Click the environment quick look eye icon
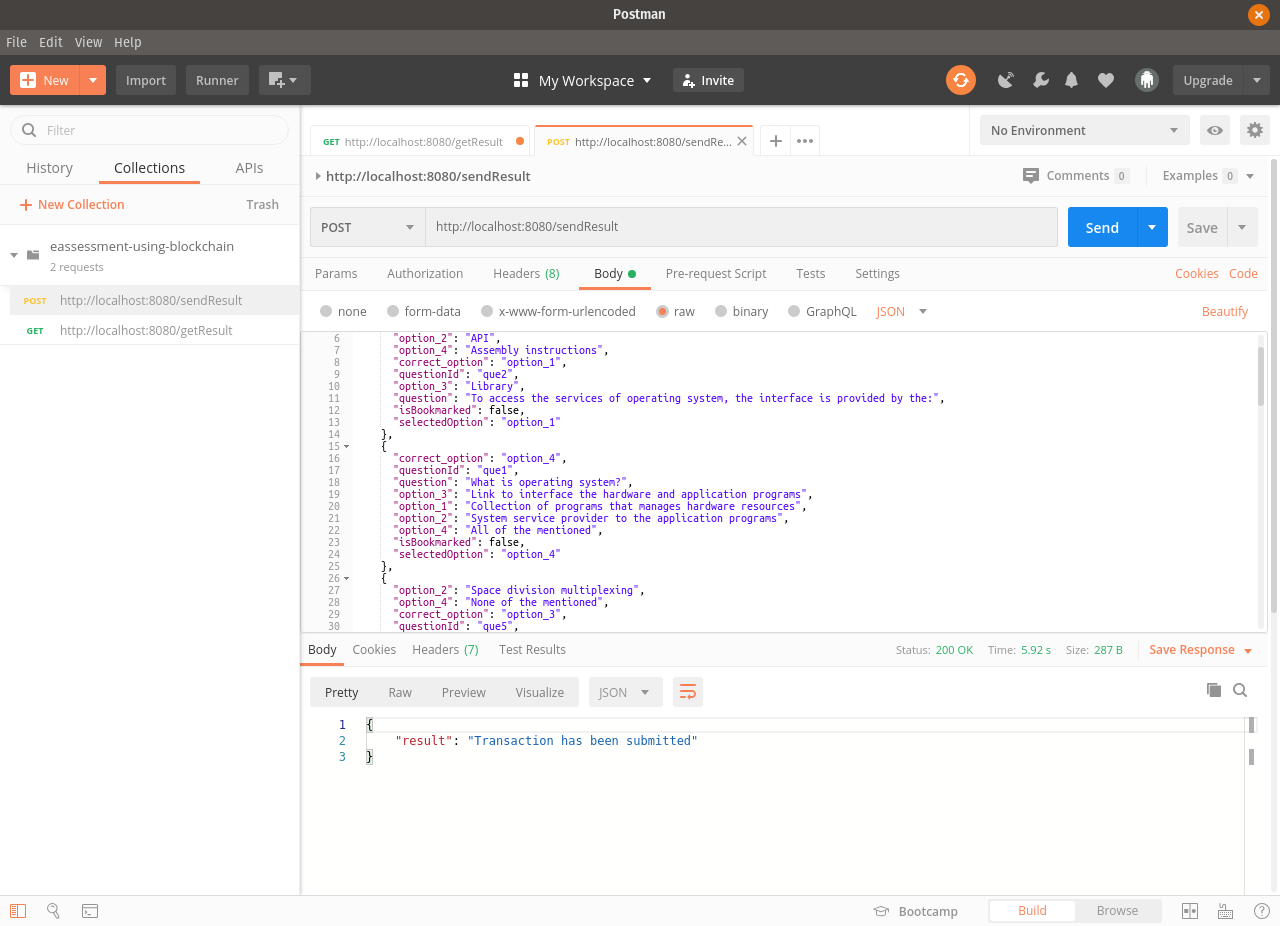 (x=1215, y=130)
